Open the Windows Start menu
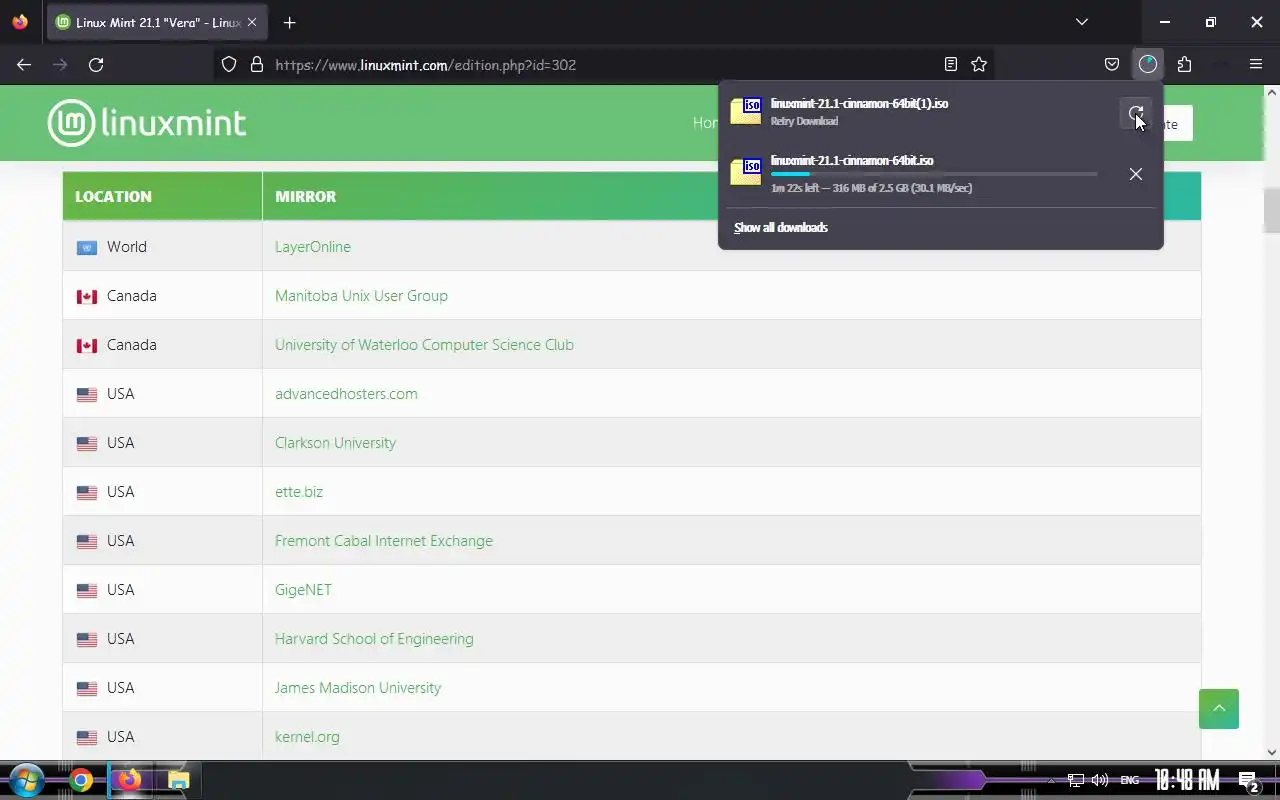 pyautogui.click(x=27, y=780)
